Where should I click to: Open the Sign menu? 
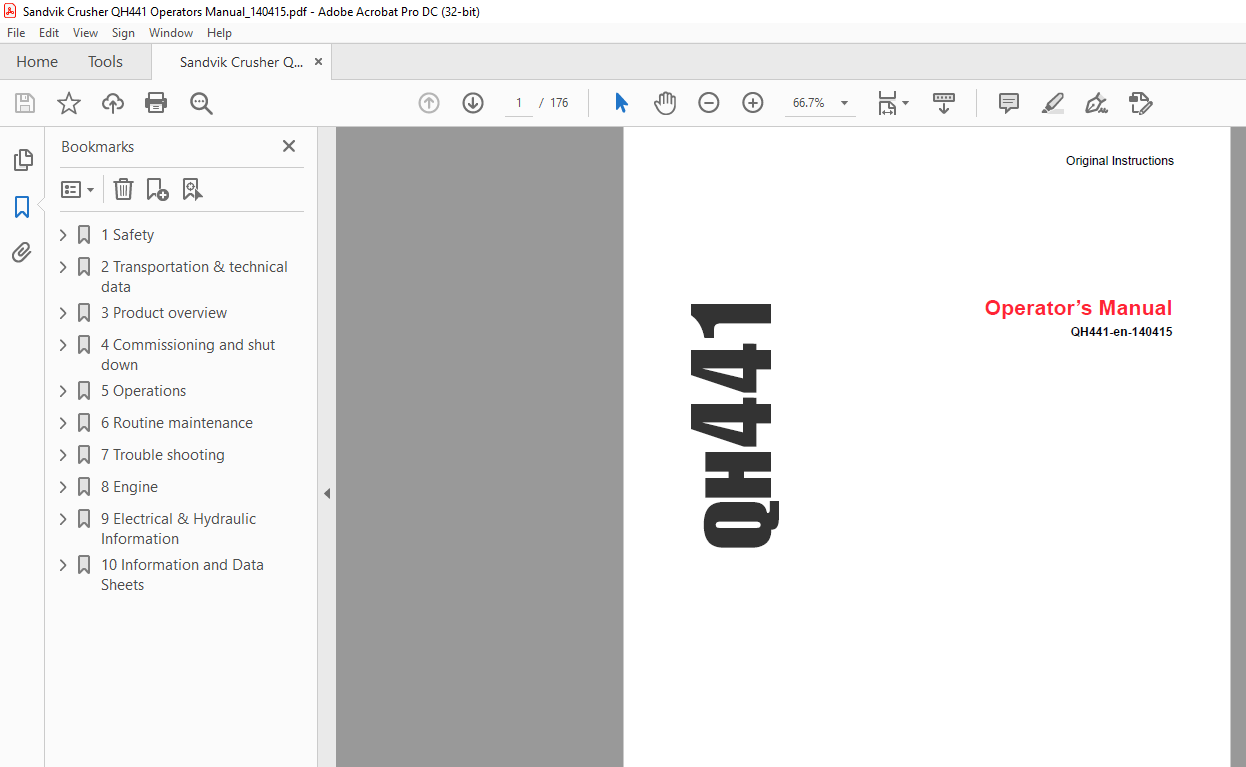pos(123,33)
